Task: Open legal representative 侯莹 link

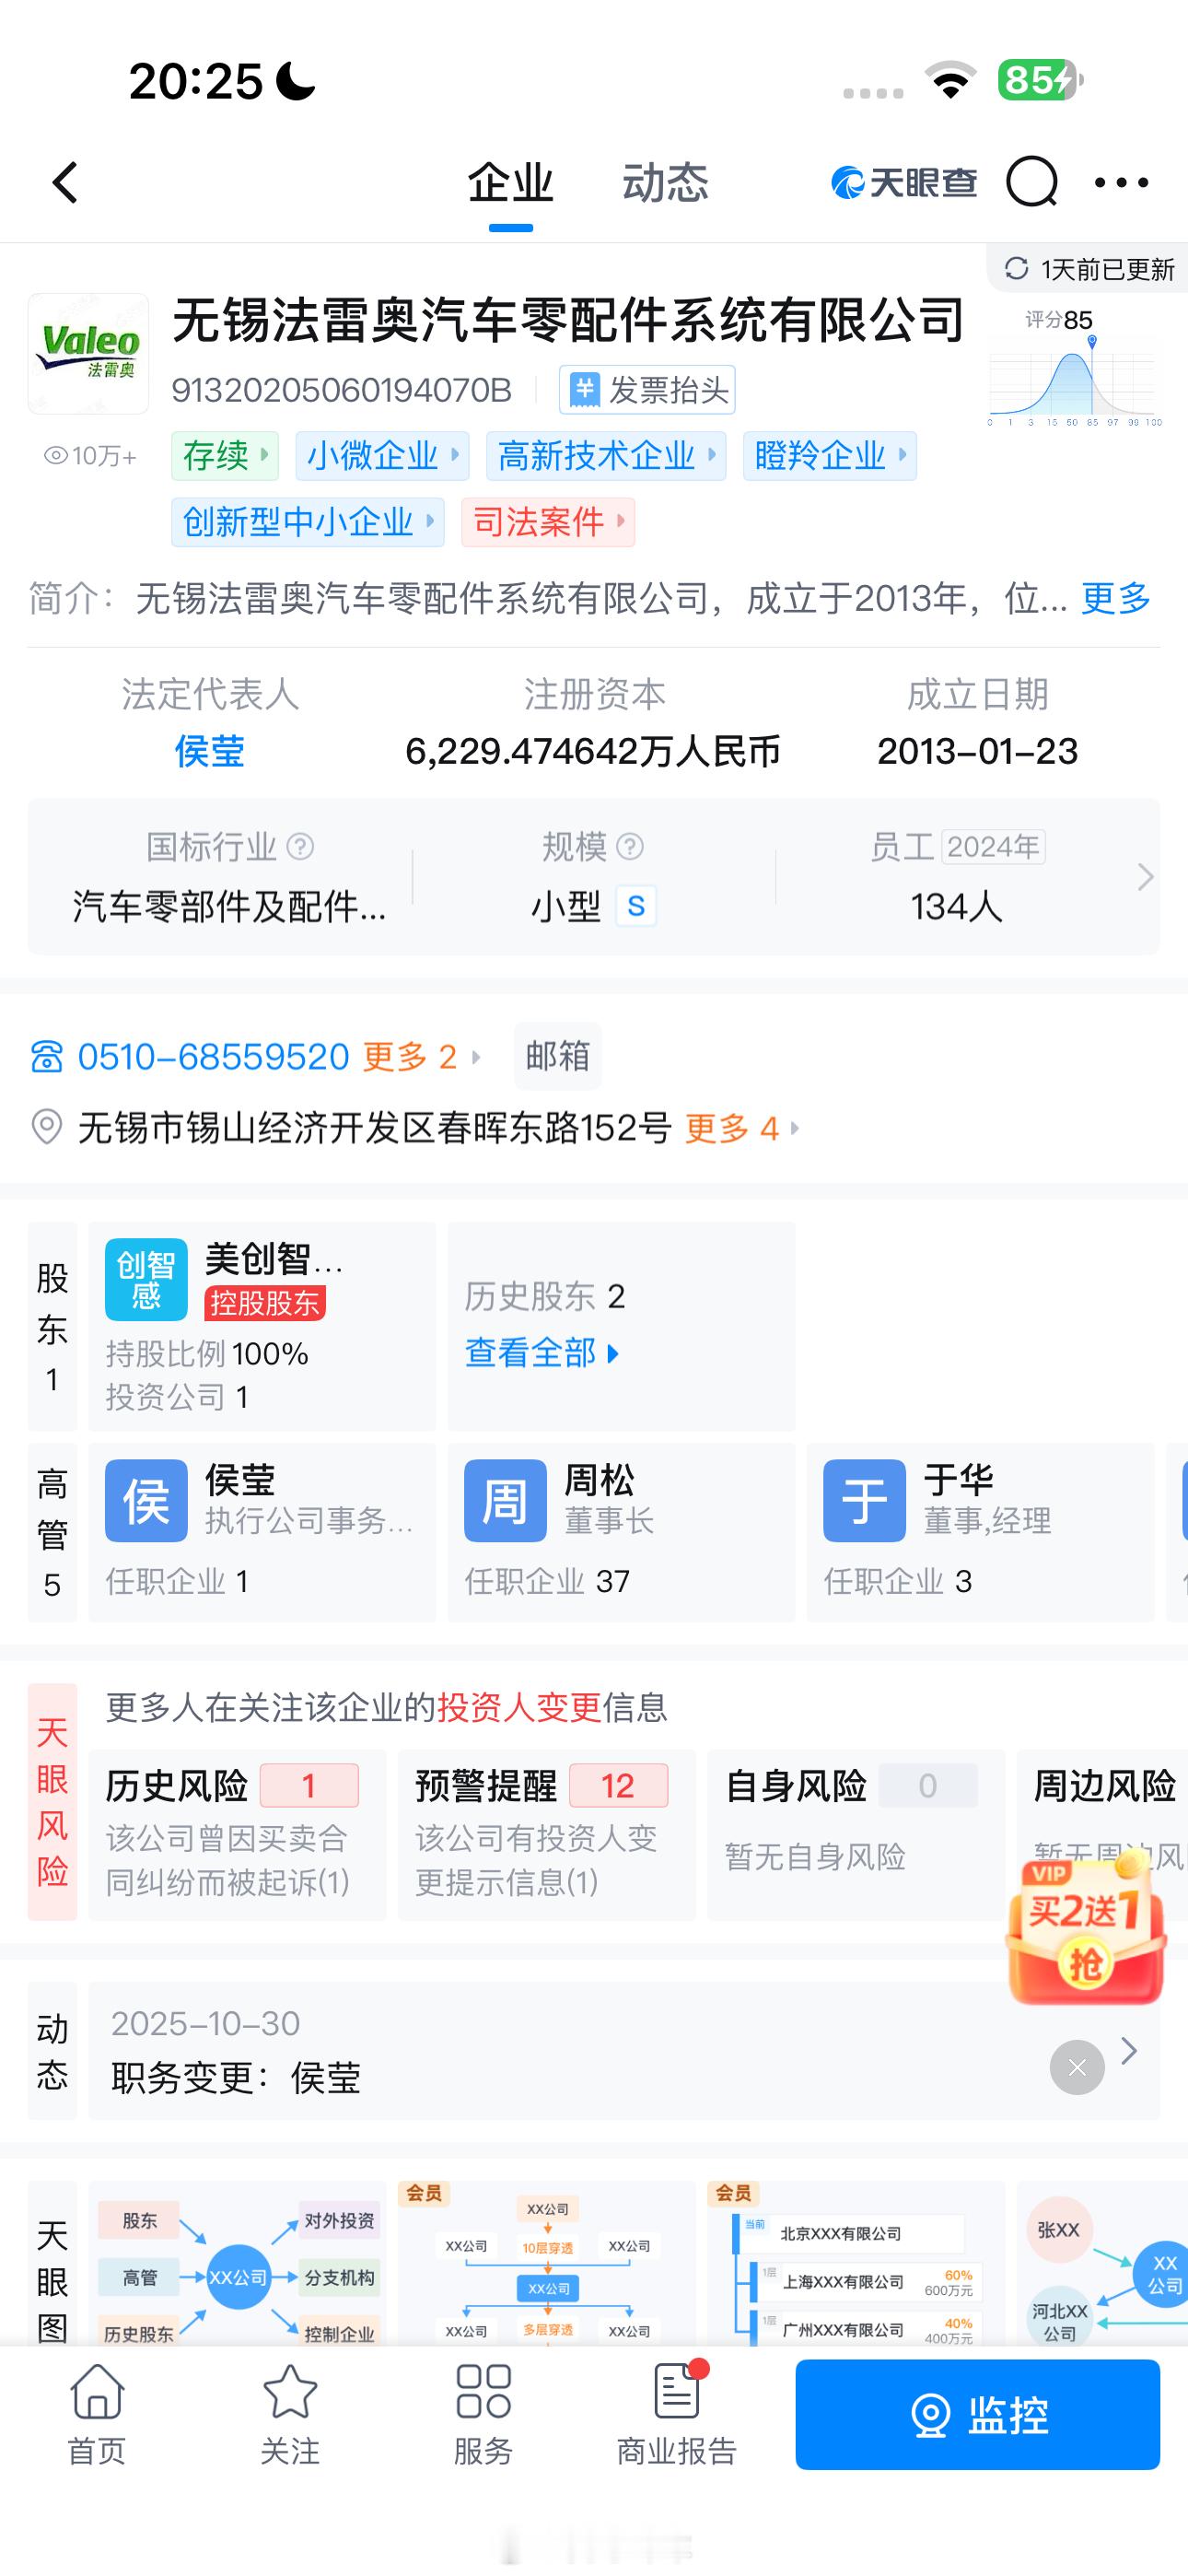Action: point(210,751)
